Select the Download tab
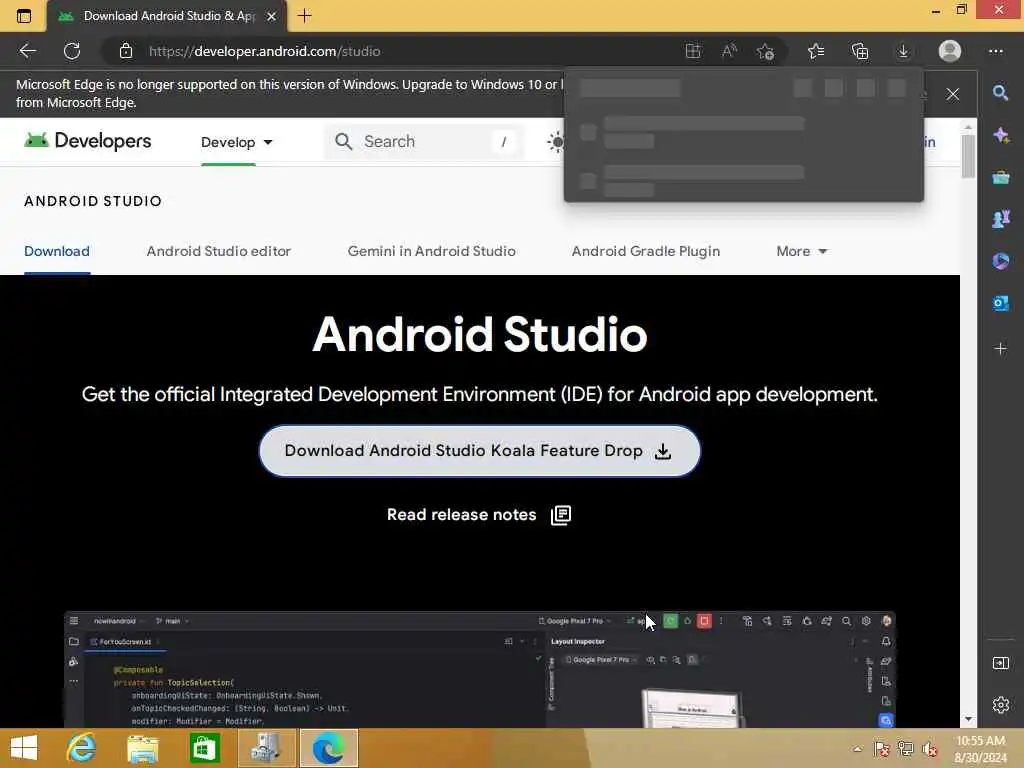1024x768 pixels. [x=57, y=251]
